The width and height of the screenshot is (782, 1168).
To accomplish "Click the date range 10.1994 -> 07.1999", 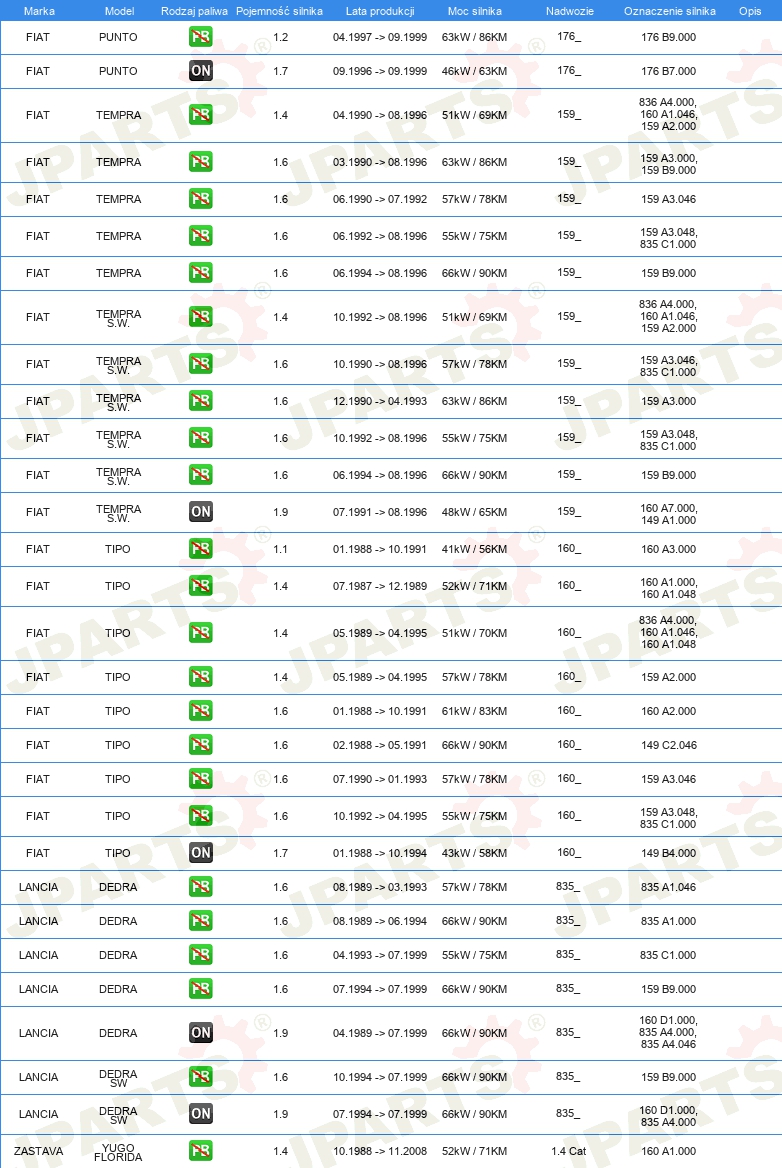I will [380, 1077].
